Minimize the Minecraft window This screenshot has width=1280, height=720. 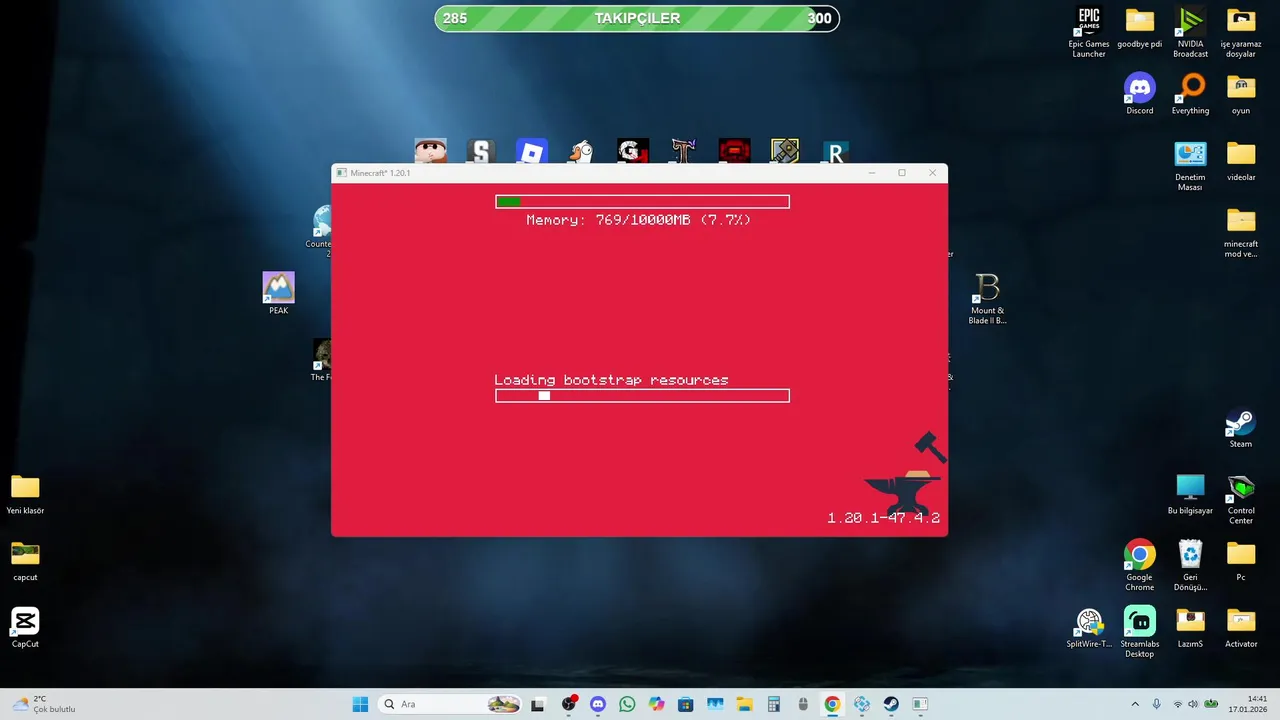click(x=871, y=173)
